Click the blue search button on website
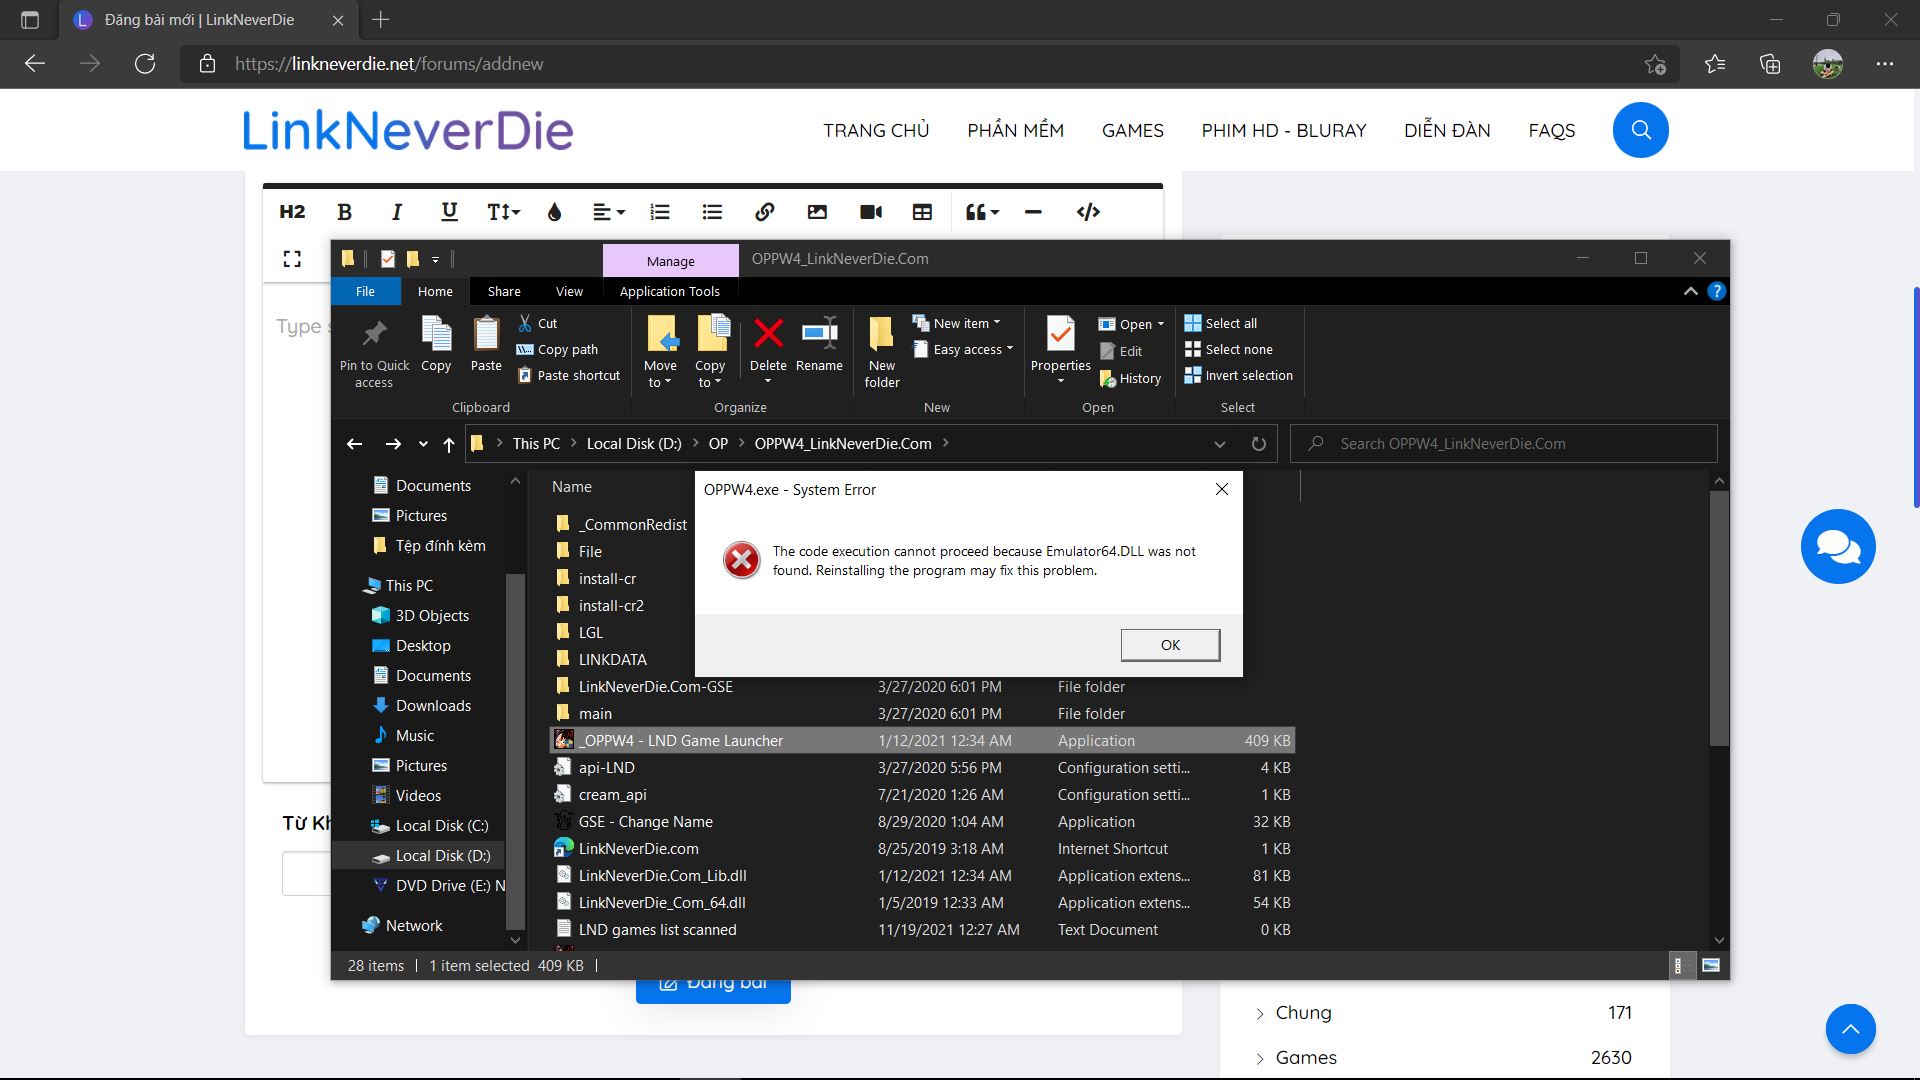The height and width of the screenshot is (1080, 1920). [1640, 130]
